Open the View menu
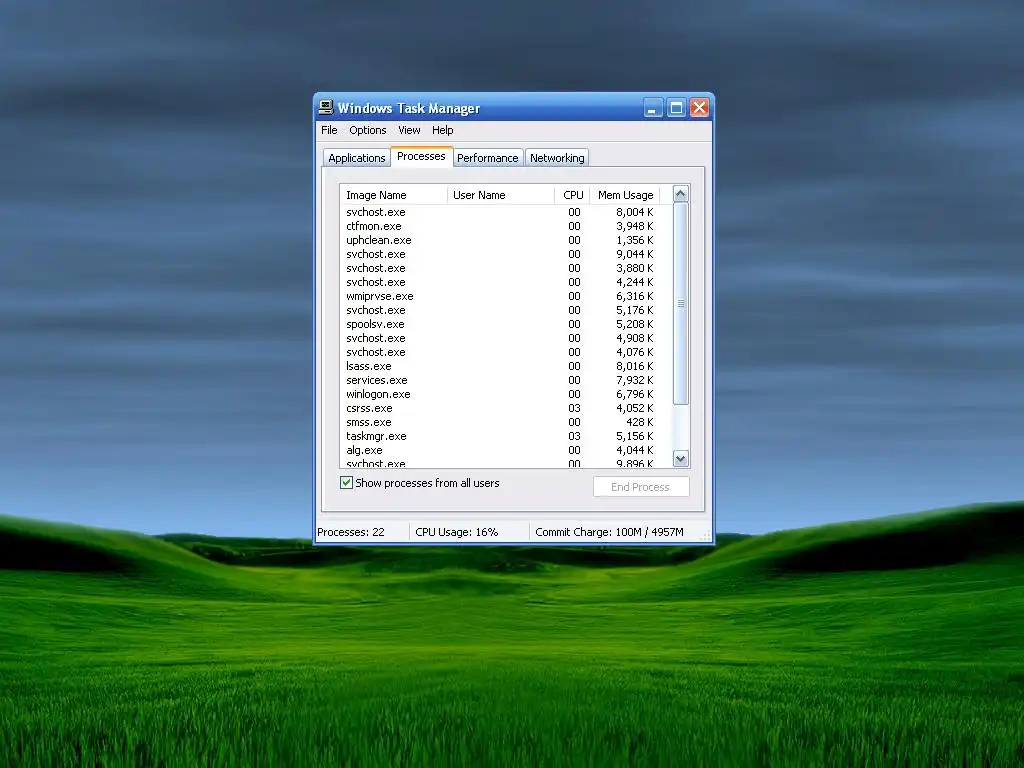This screenshot has width=1024, height=768. click(409, 130)
